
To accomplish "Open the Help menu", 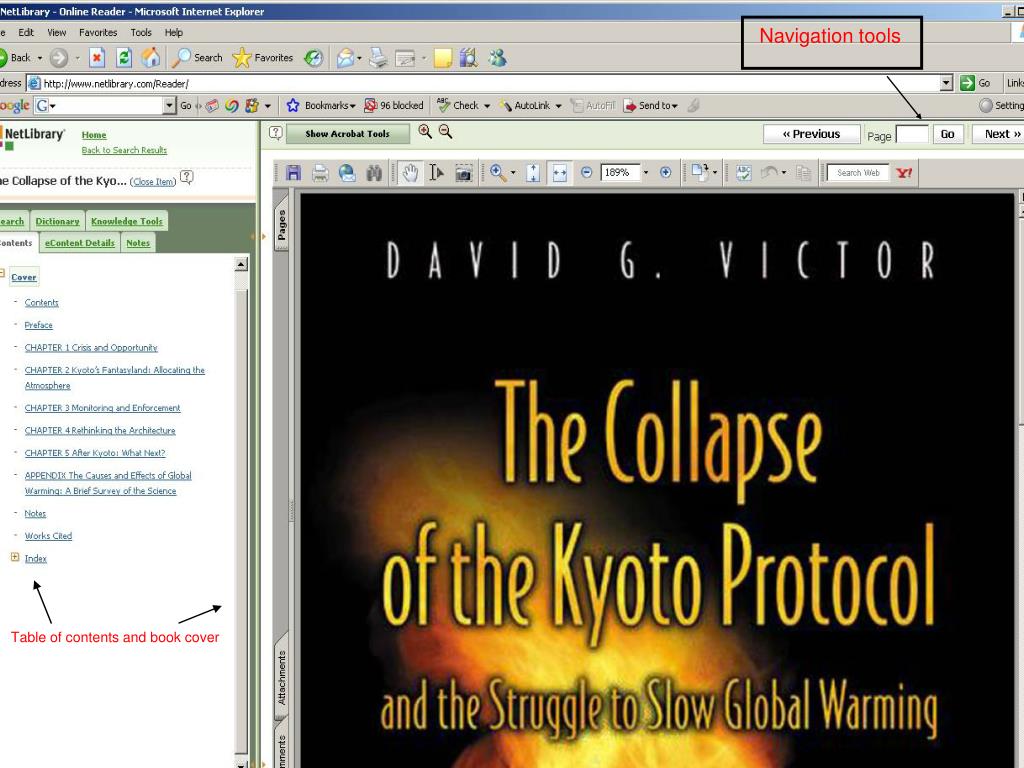I will coord(174,32).
